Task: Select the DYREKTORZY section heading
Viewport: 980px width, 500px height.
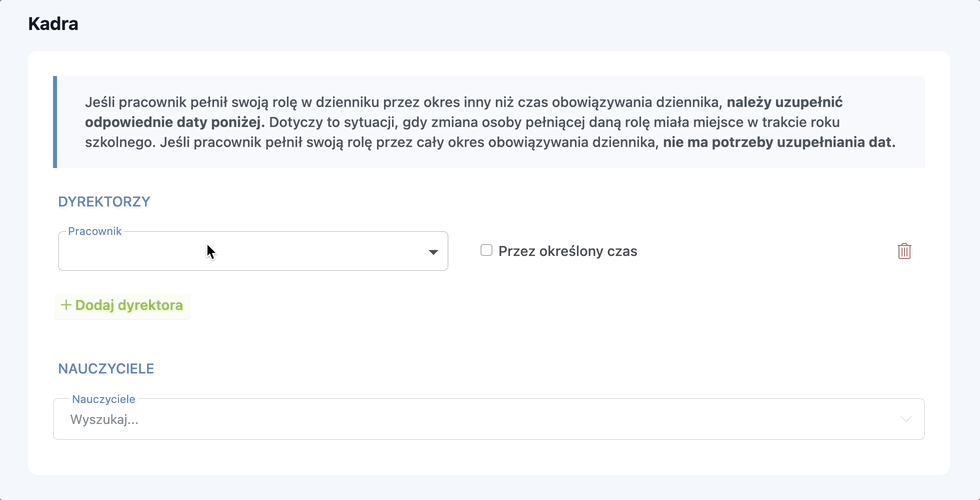Action: pos(104,201)
